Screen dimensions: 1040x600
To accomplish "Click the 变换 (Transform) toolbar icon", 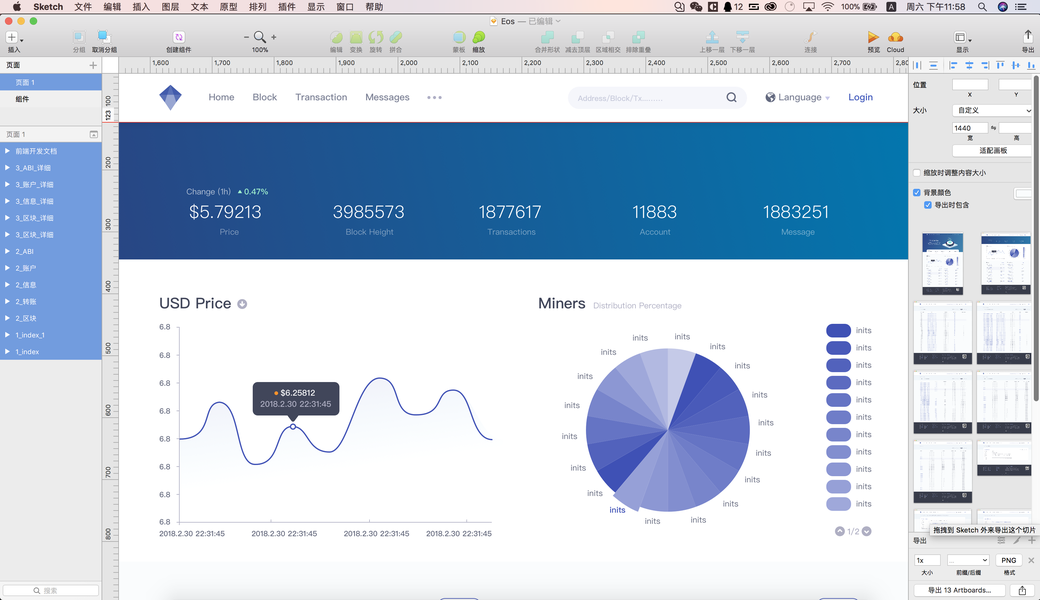I will (356, 37).
